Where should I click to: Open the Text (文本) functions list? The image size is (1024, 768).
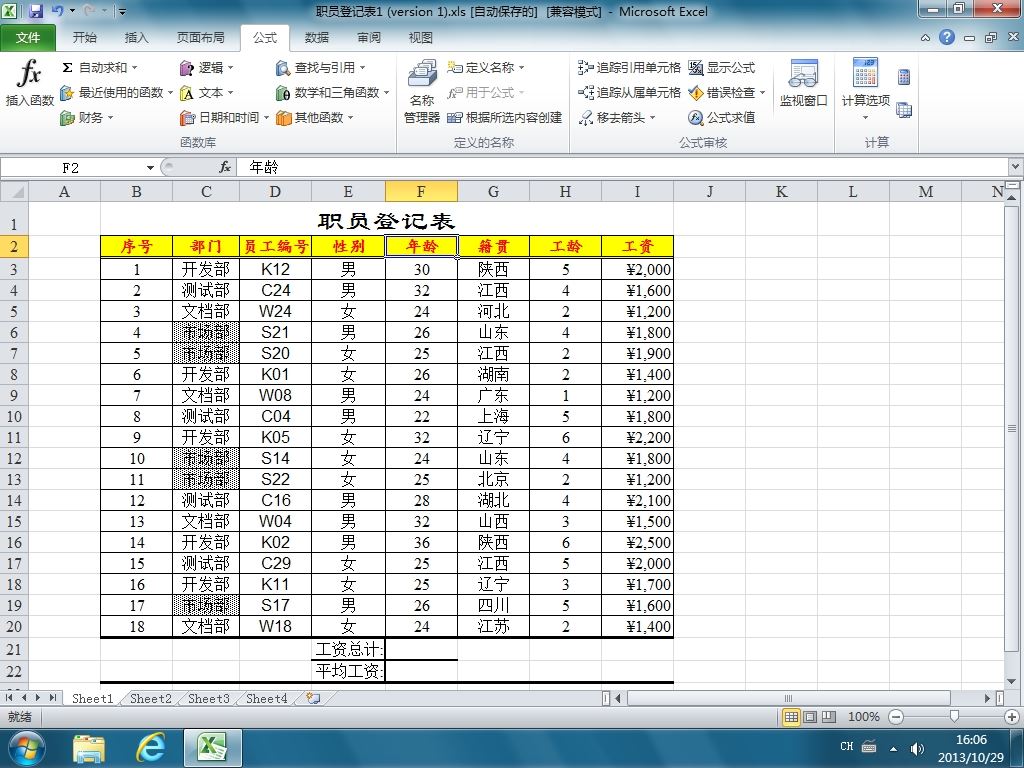pos(206,93)
